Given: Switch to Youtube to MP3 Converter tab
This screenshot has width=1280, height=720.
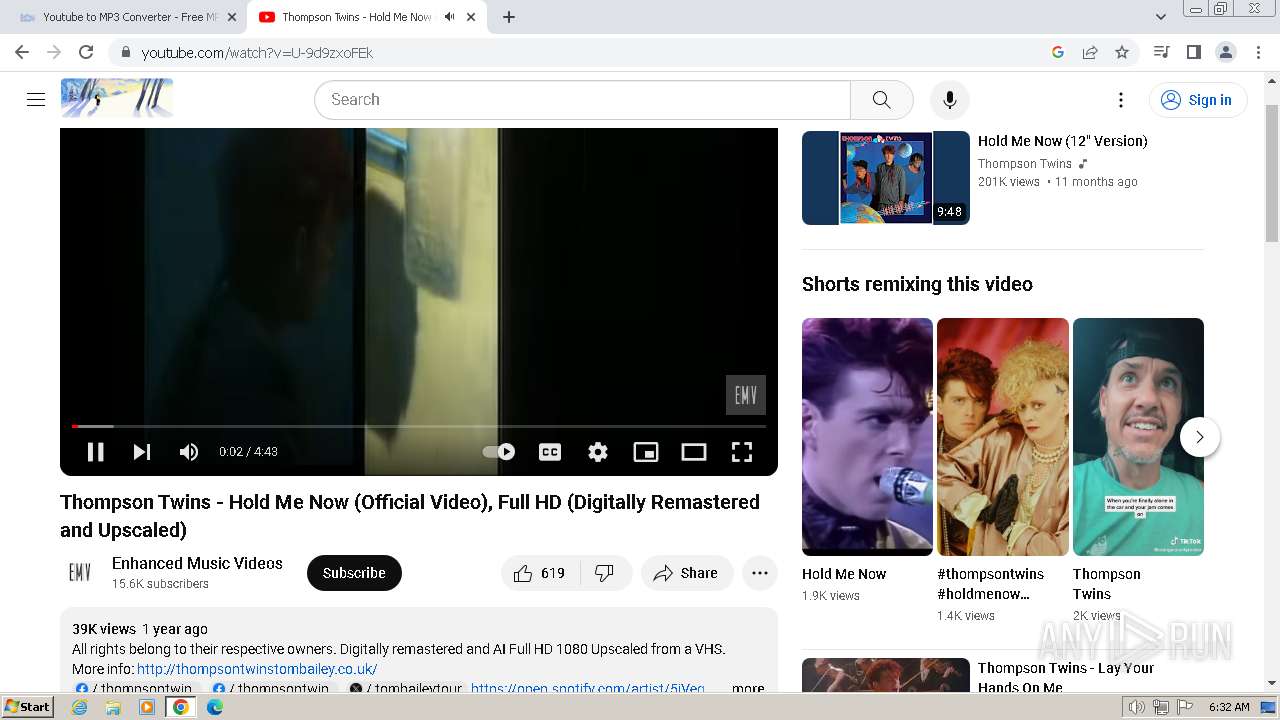Looking at the screenshot, I should pos(120,17).
